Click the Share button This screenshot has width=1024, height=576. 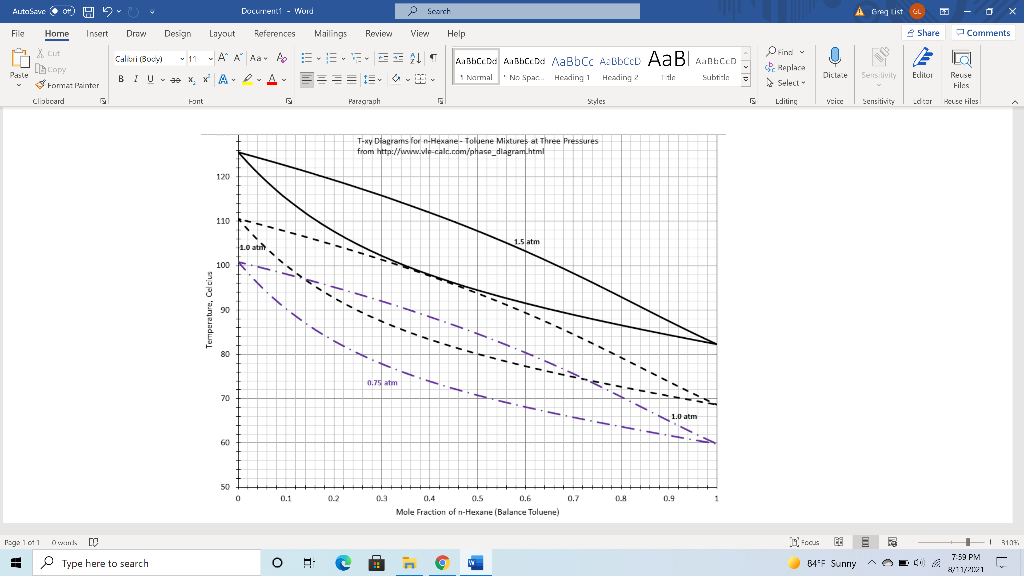coord(921,32)
